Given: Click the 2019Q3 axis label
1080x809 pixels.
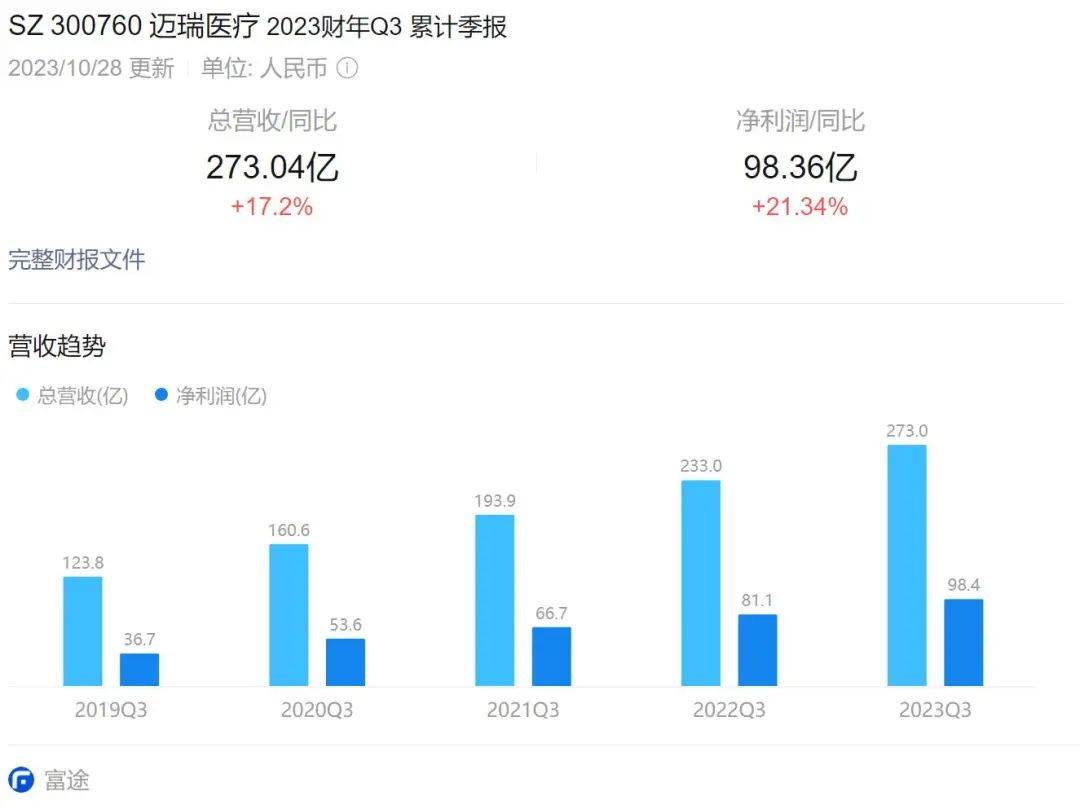Looking at the screenshot, I should 111,710.
